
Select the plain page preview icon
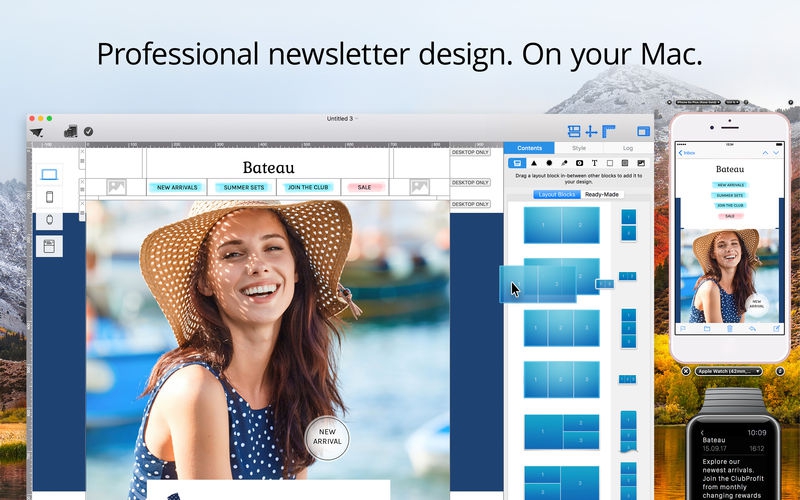pos(49,246)
